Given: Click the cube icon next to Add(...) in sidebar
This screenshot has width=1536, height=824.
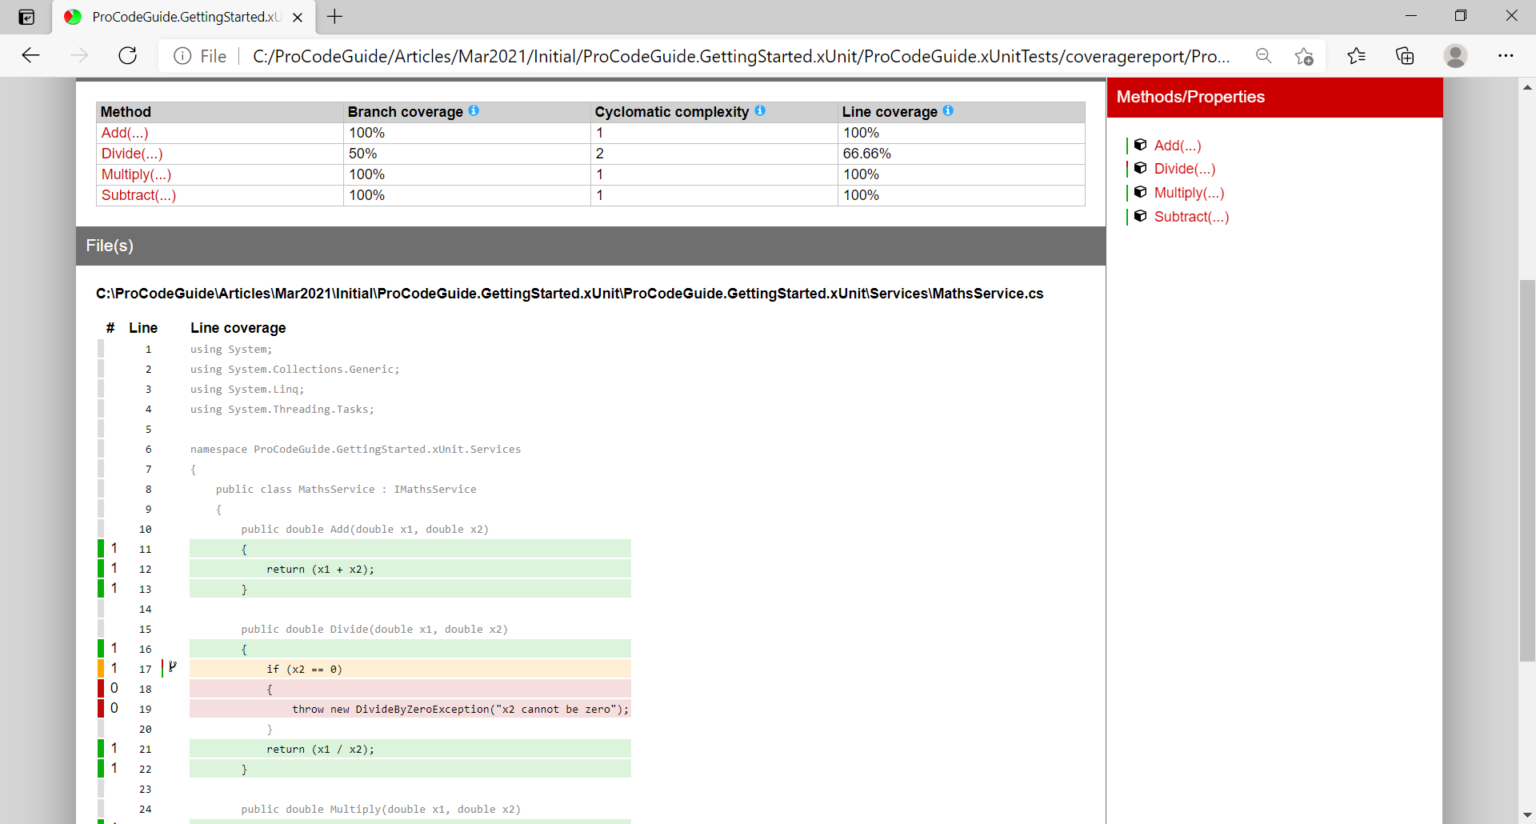Looking at the screenshot, I should pos(1140,145).
